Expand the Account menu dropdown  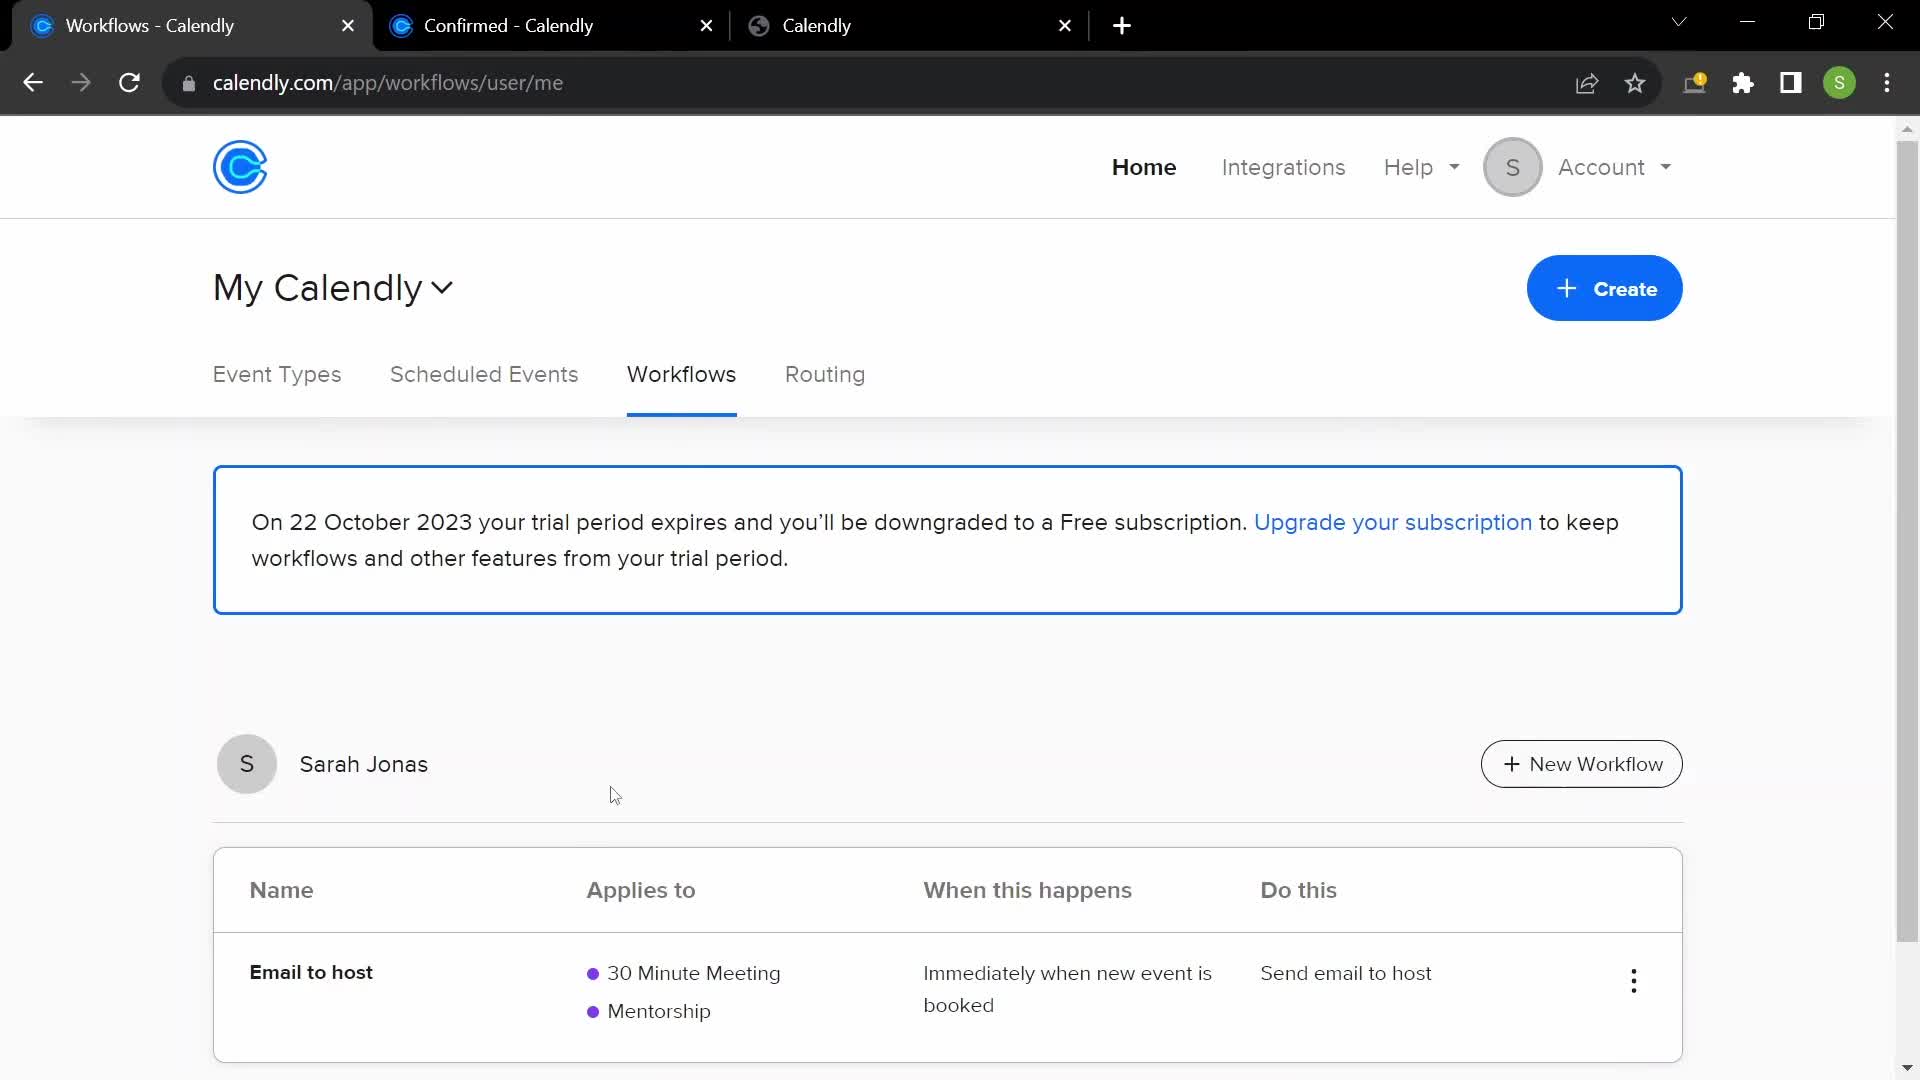click(1611, 167)
